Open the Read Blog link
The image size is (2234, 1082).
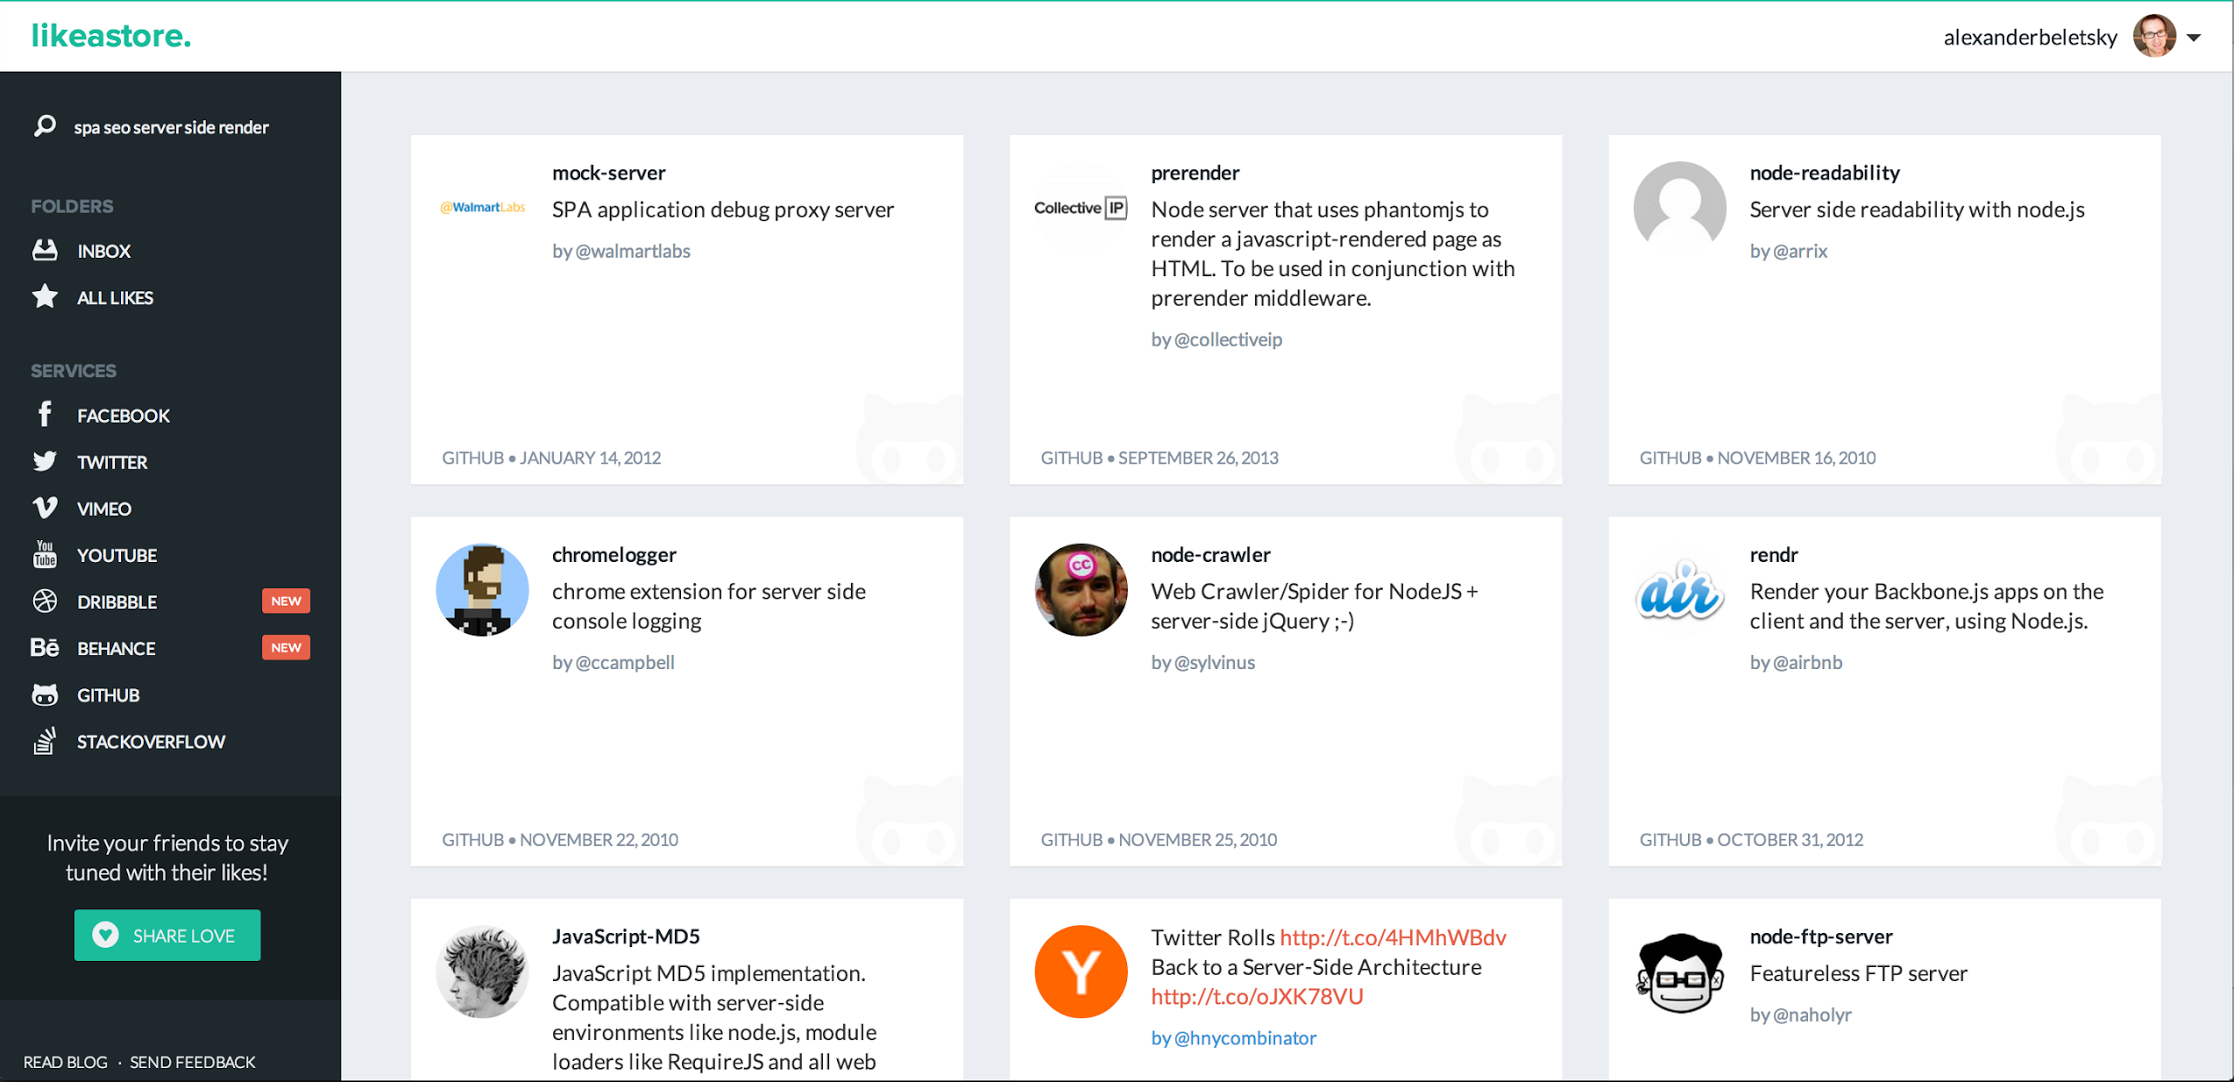(65, 1062)
